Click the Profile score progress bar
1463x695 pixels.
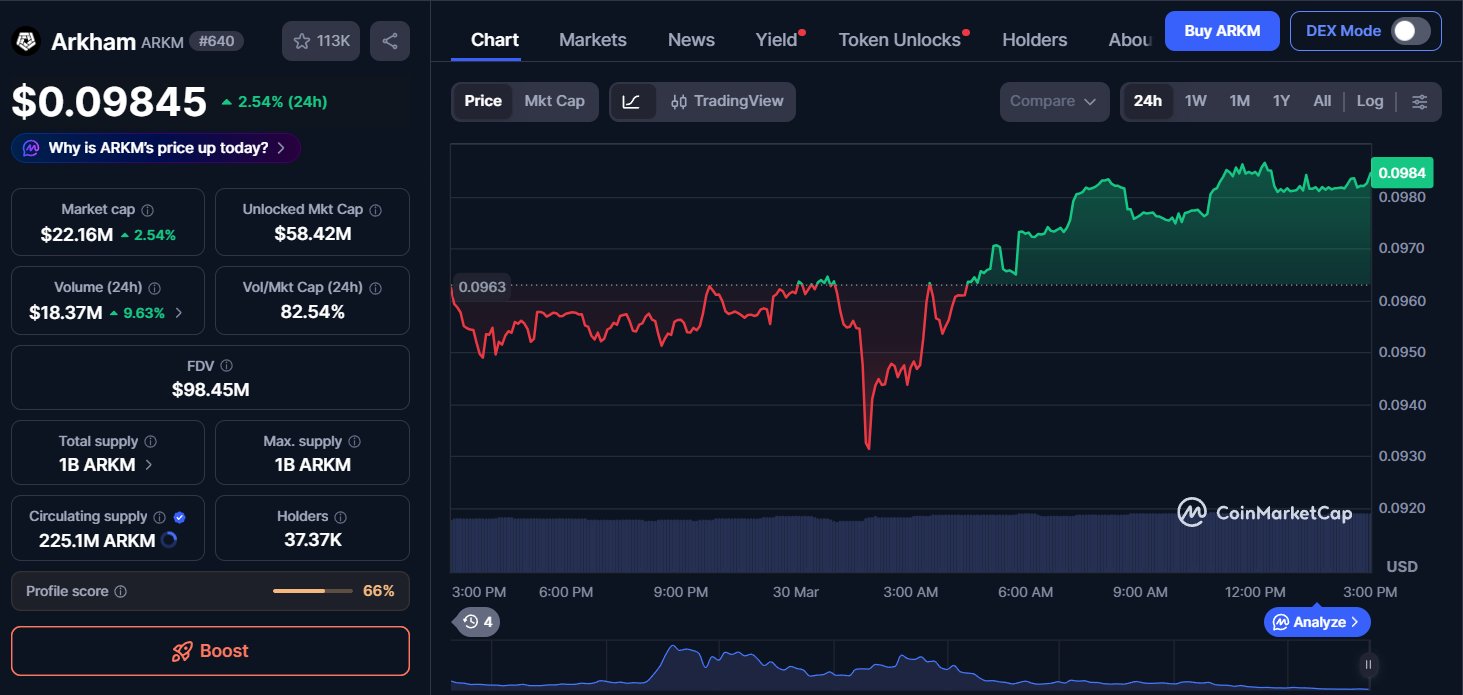pyautogui.click(x=312, y=591)
